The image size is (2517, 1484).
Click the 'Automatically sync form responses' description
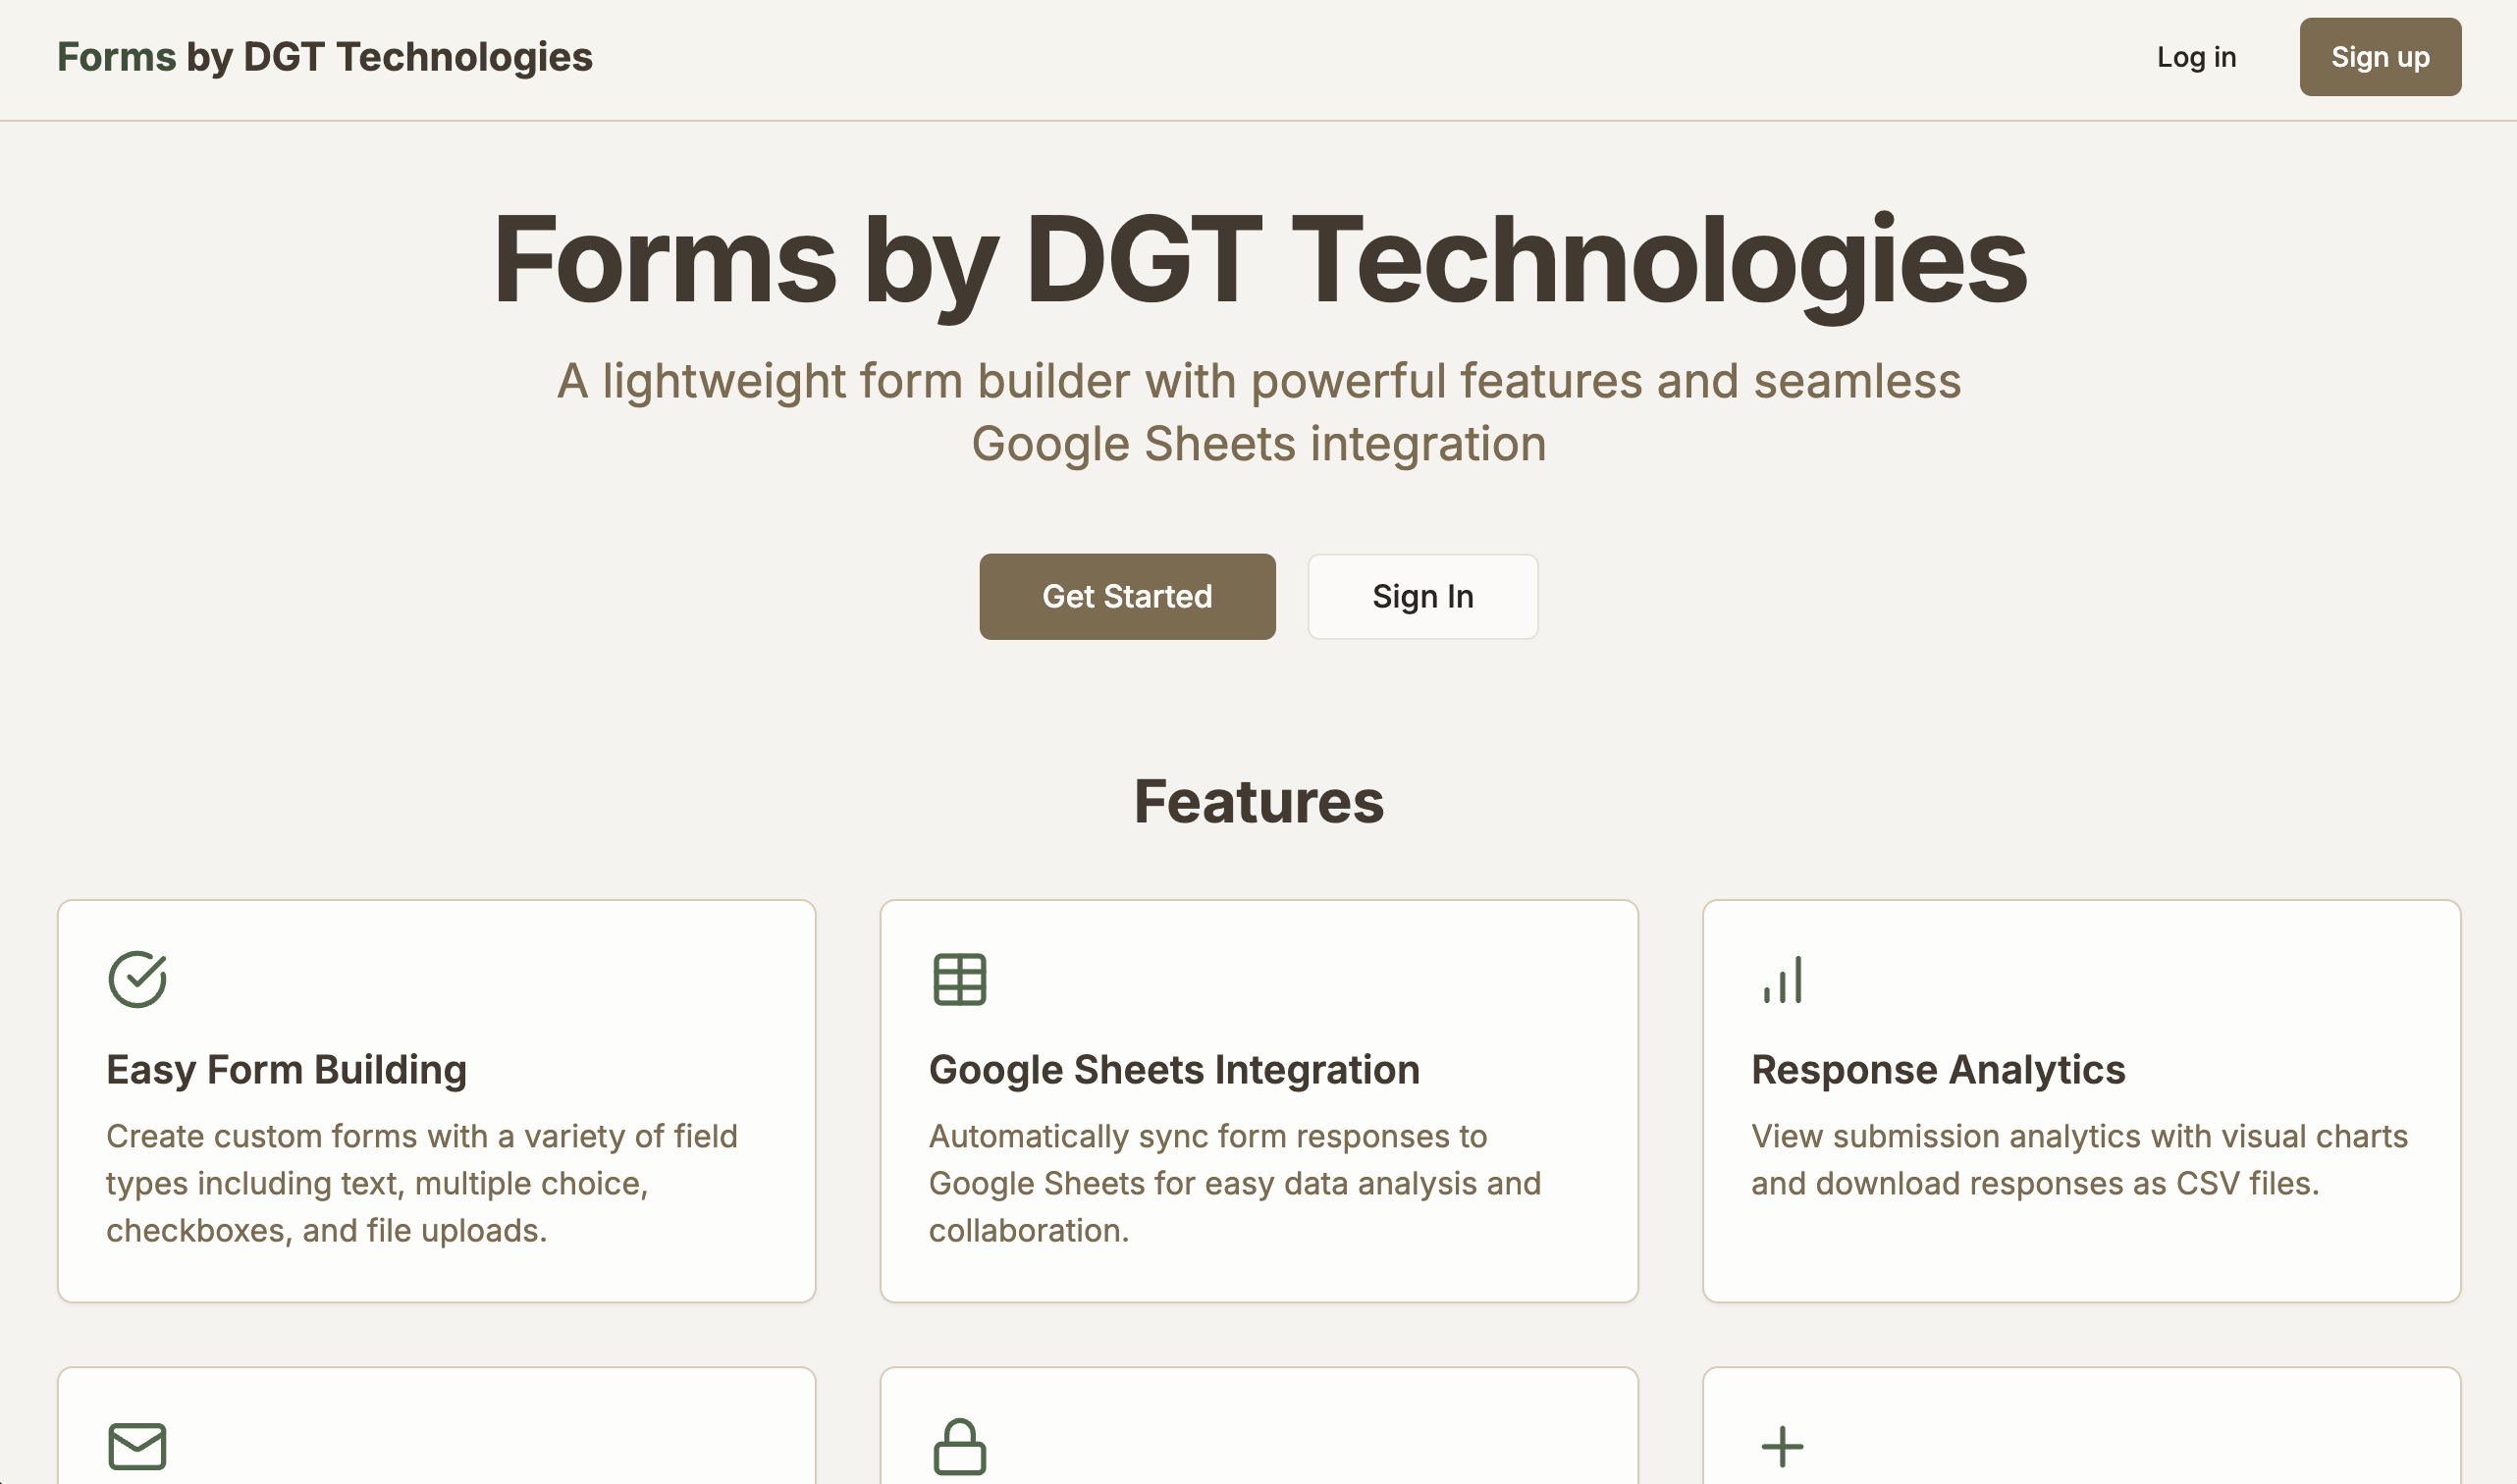click(x=1235, y=1183)
